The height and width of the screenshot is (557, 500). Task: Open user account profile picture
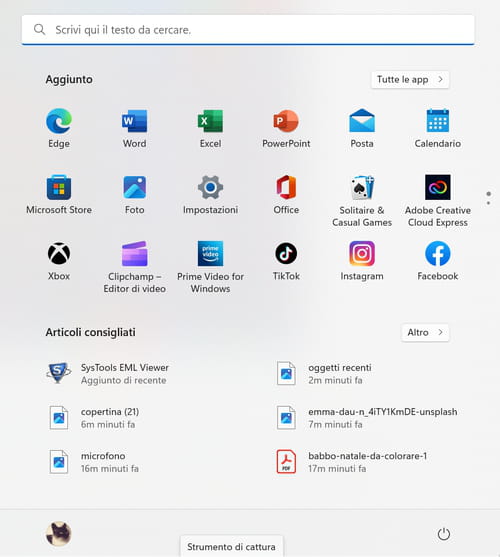pos(59,534)
